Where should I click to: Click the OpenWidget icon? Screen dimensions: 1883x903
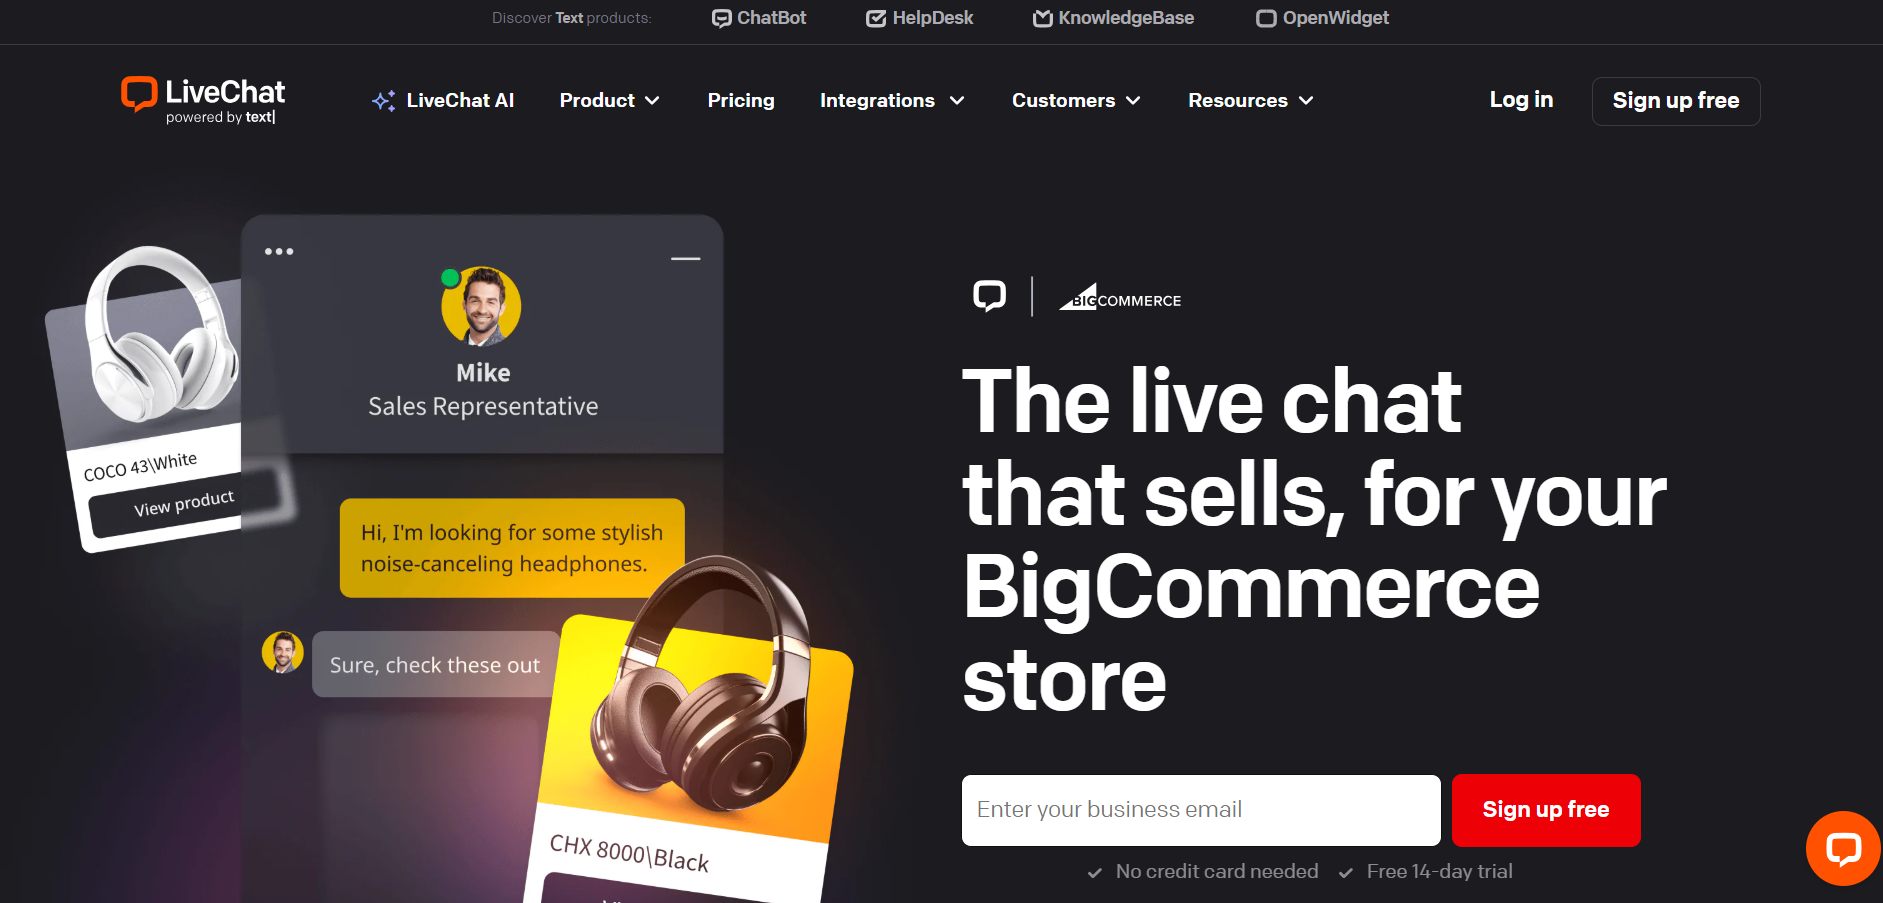pyautogui.click(x=1266, y=18)
